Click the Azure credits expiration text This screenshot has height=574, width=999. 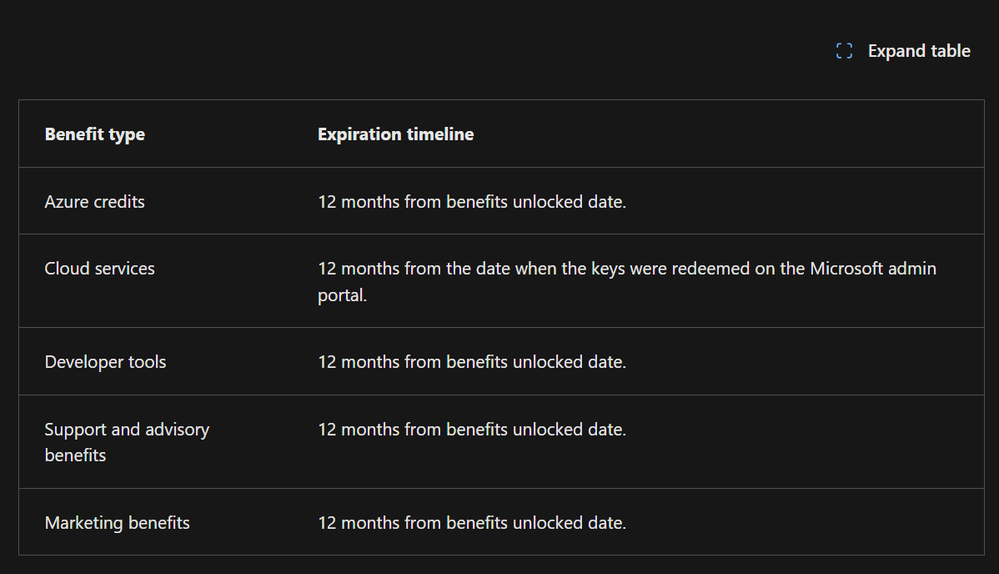(472, 202)
